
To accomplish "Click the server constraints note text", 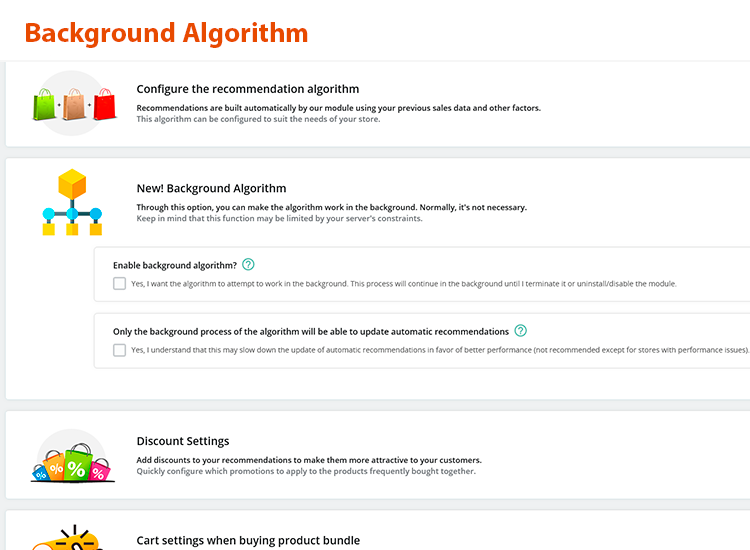I will (279, 218).
